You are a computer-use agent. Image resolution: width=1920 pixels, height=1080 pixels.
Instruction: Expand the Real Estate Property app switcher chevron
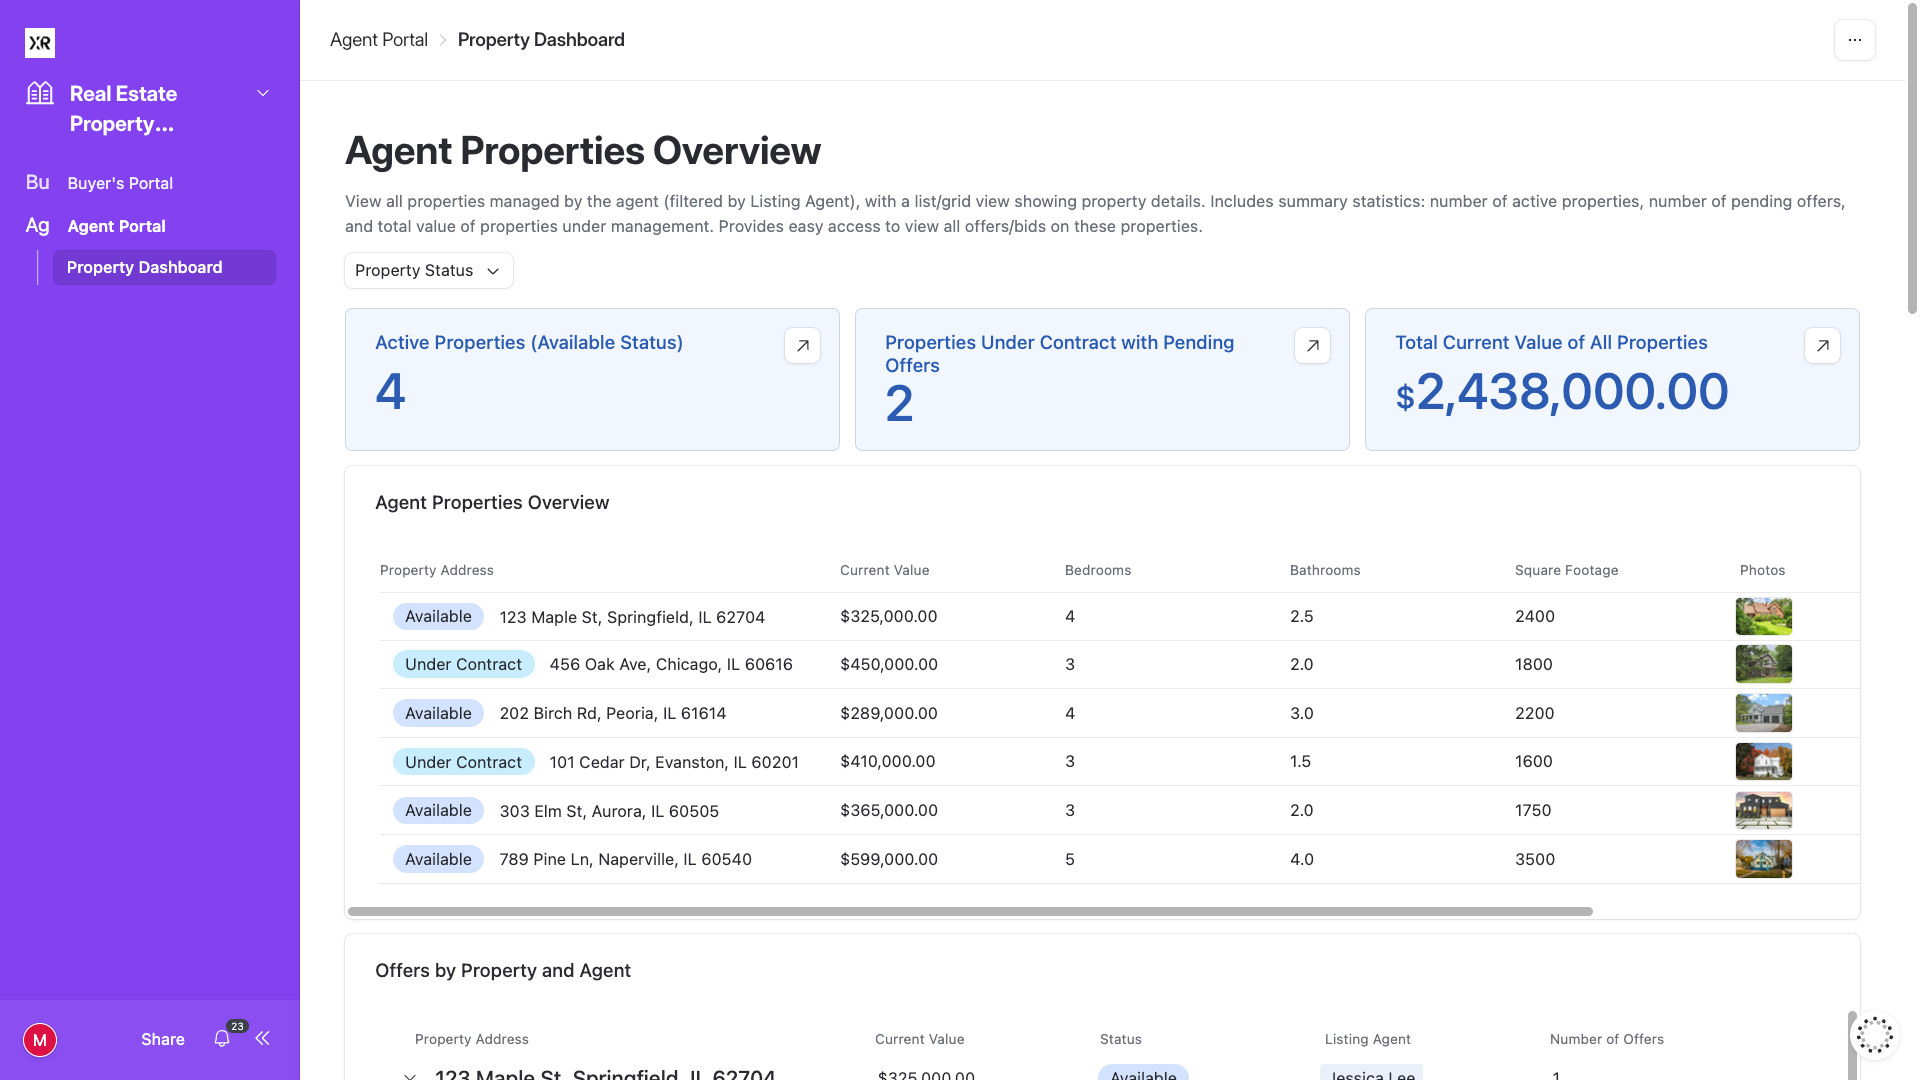263,93
